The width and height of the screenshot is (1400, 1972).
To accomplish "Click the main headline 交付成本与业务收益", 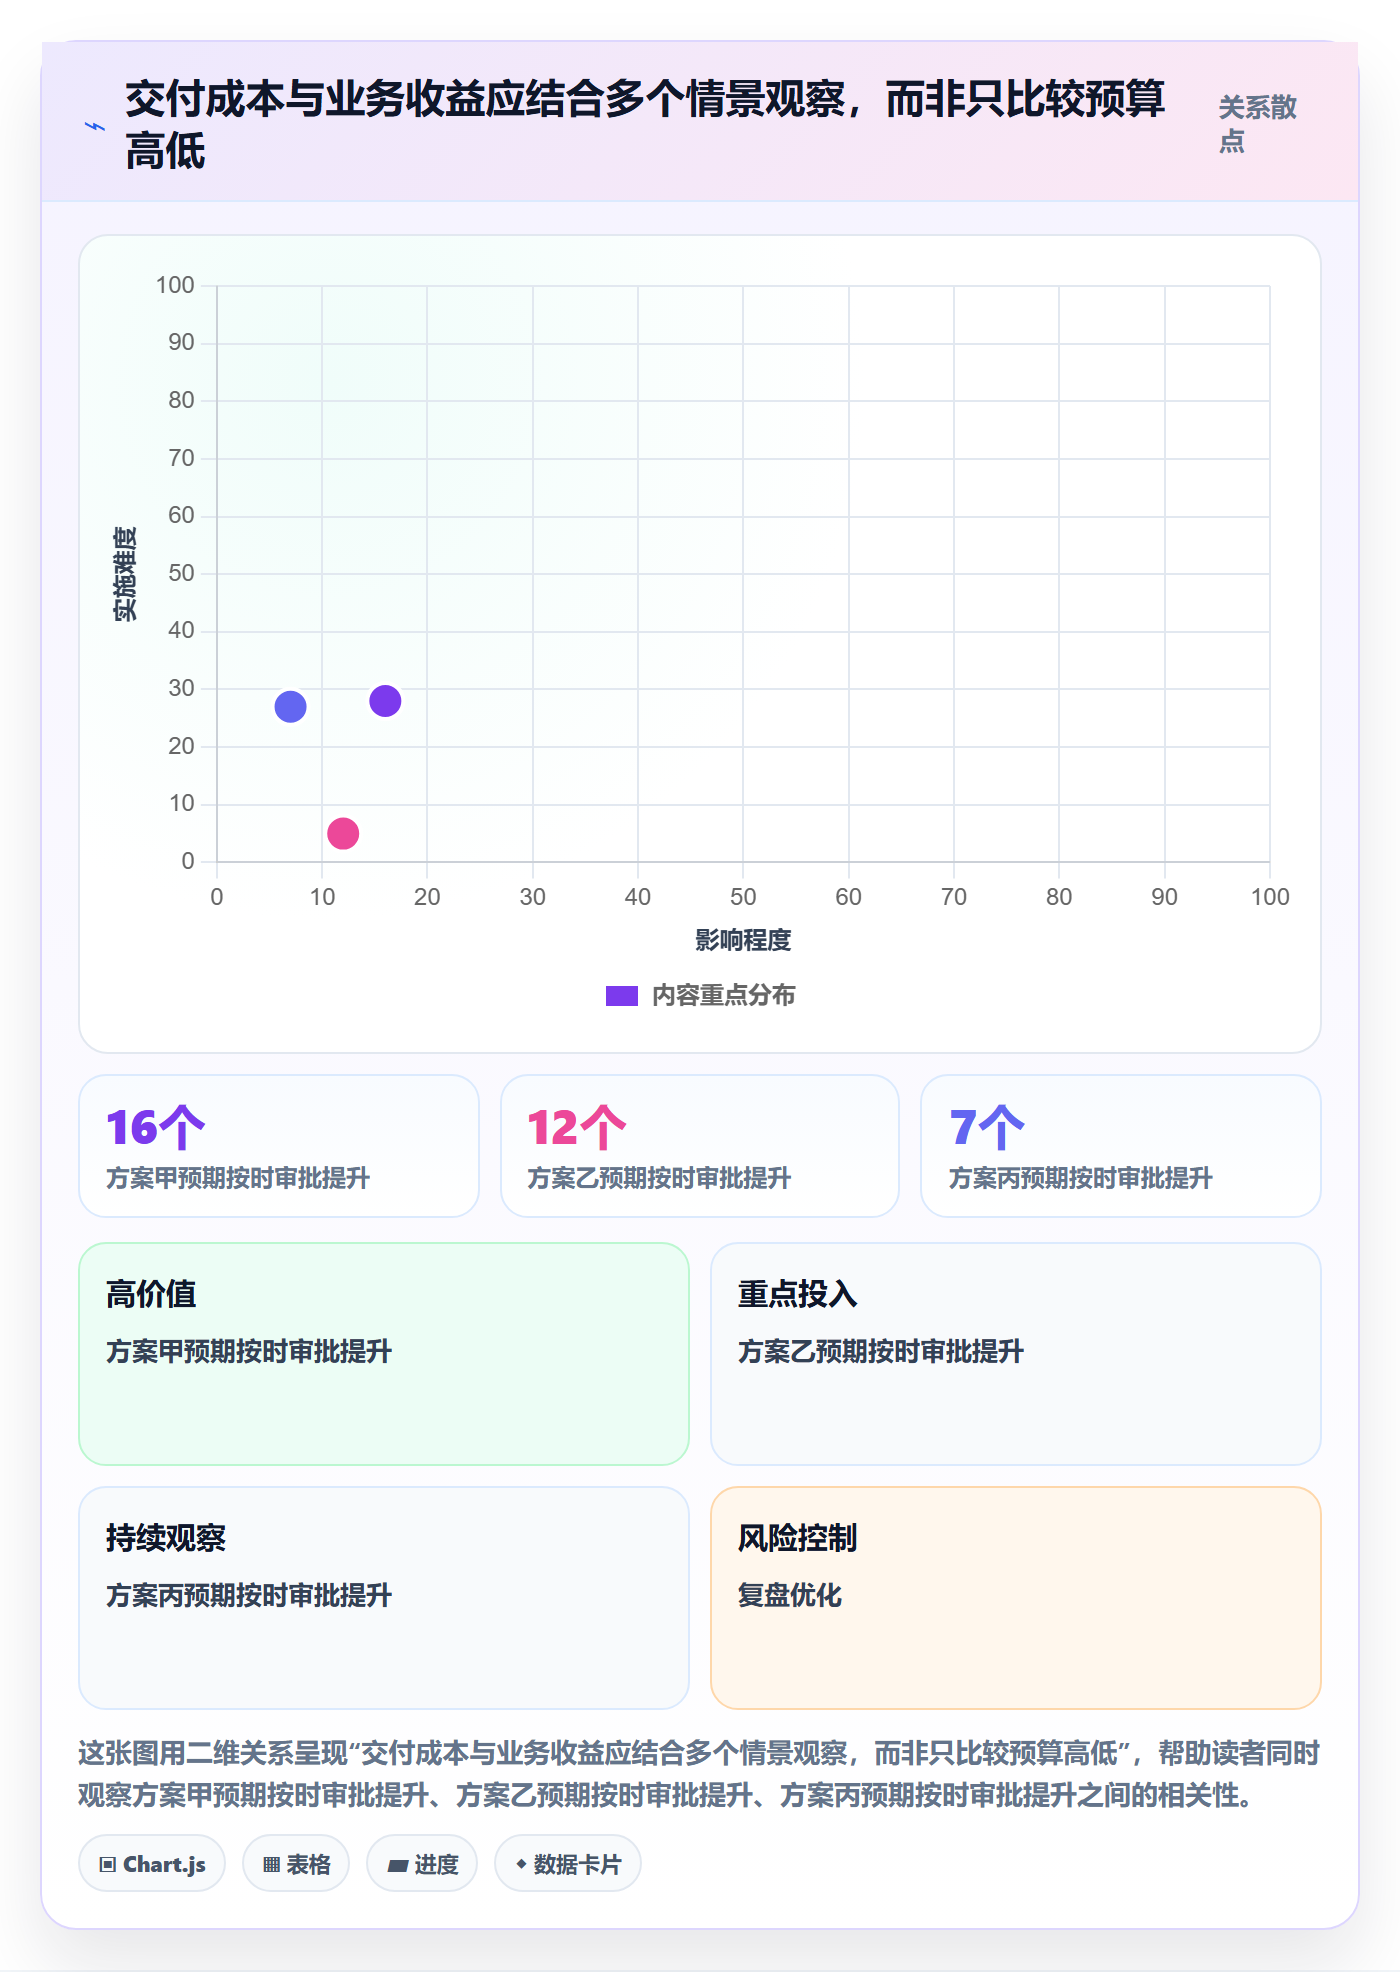I will (x=645, y=125).
